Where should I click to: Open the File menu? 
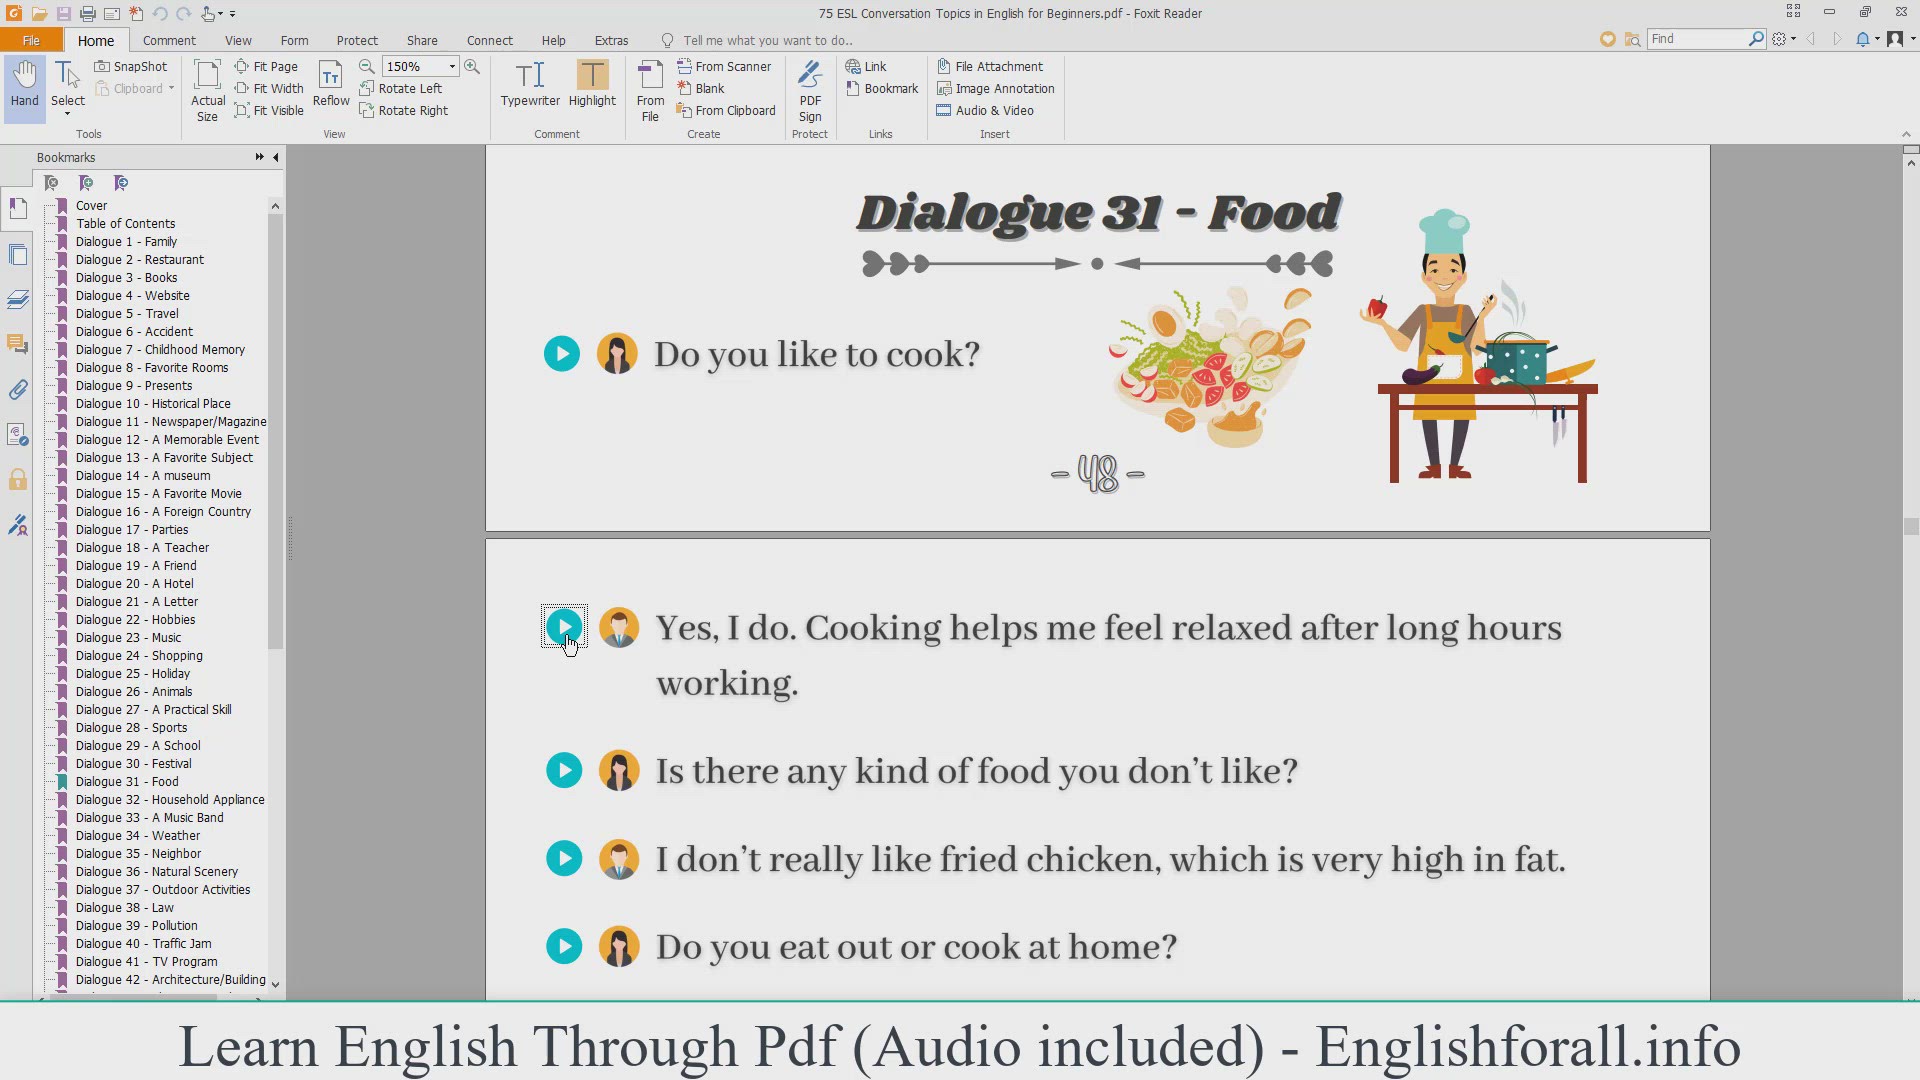(x=31, y=40)
